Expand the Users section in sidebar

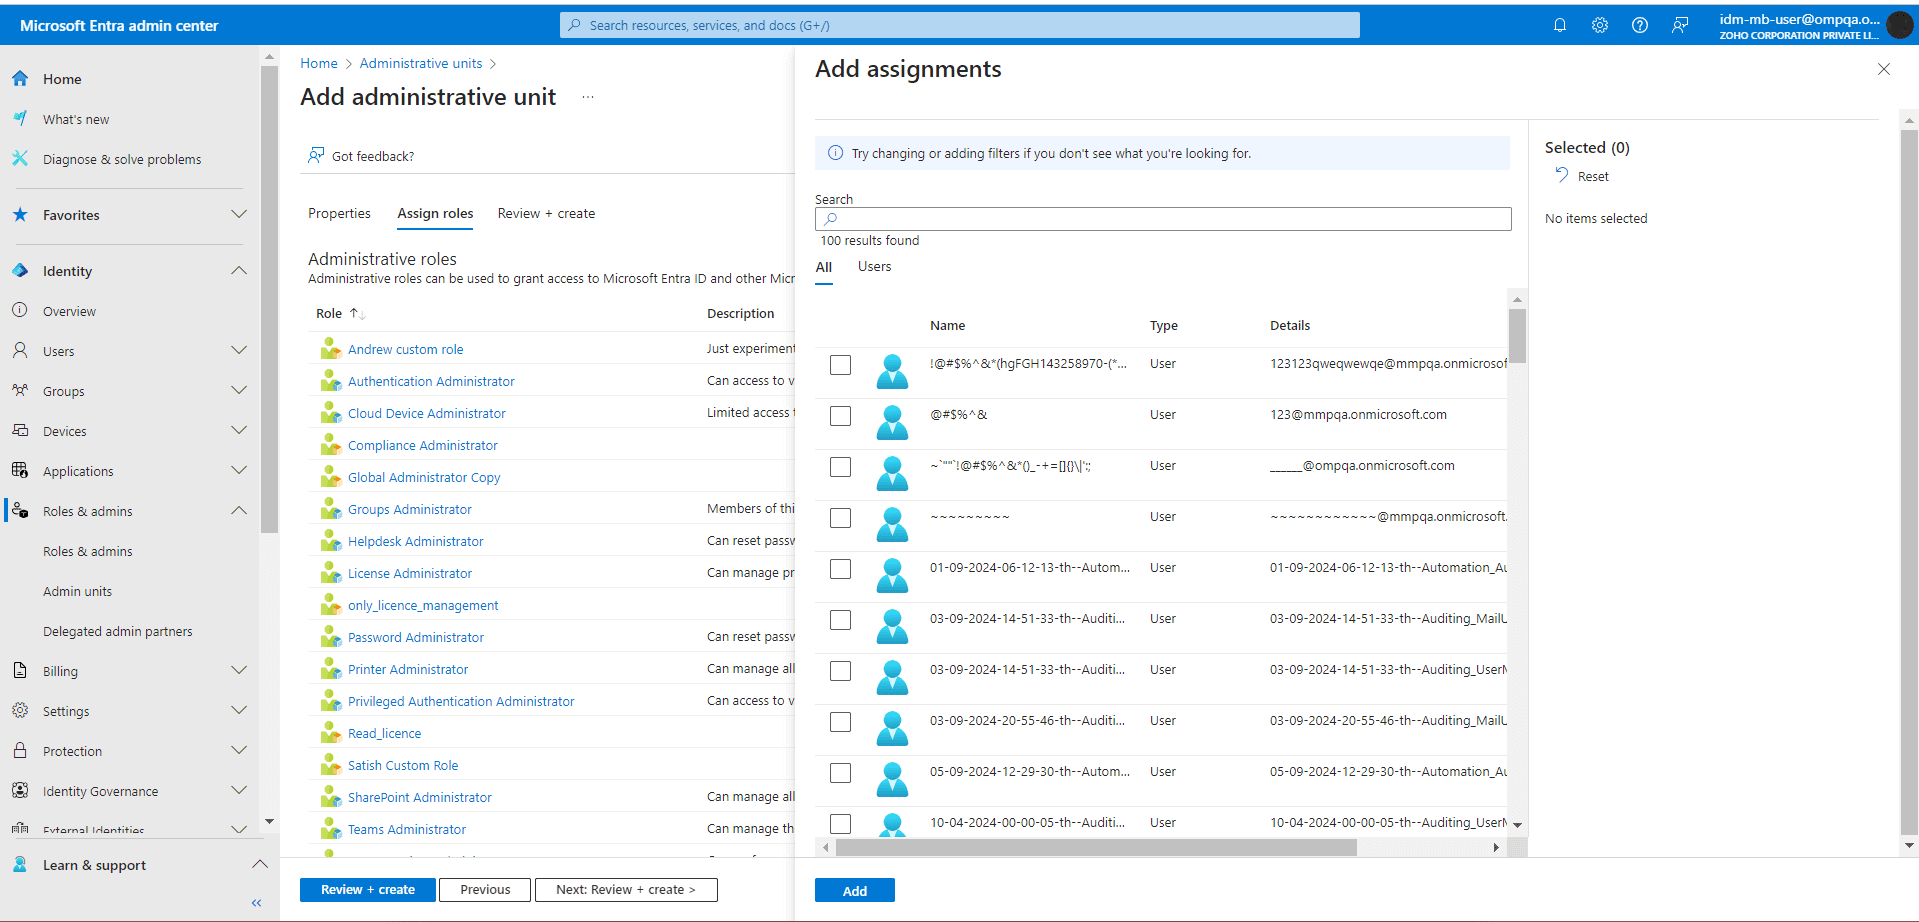pyautogui.click(x=238, y=350)
